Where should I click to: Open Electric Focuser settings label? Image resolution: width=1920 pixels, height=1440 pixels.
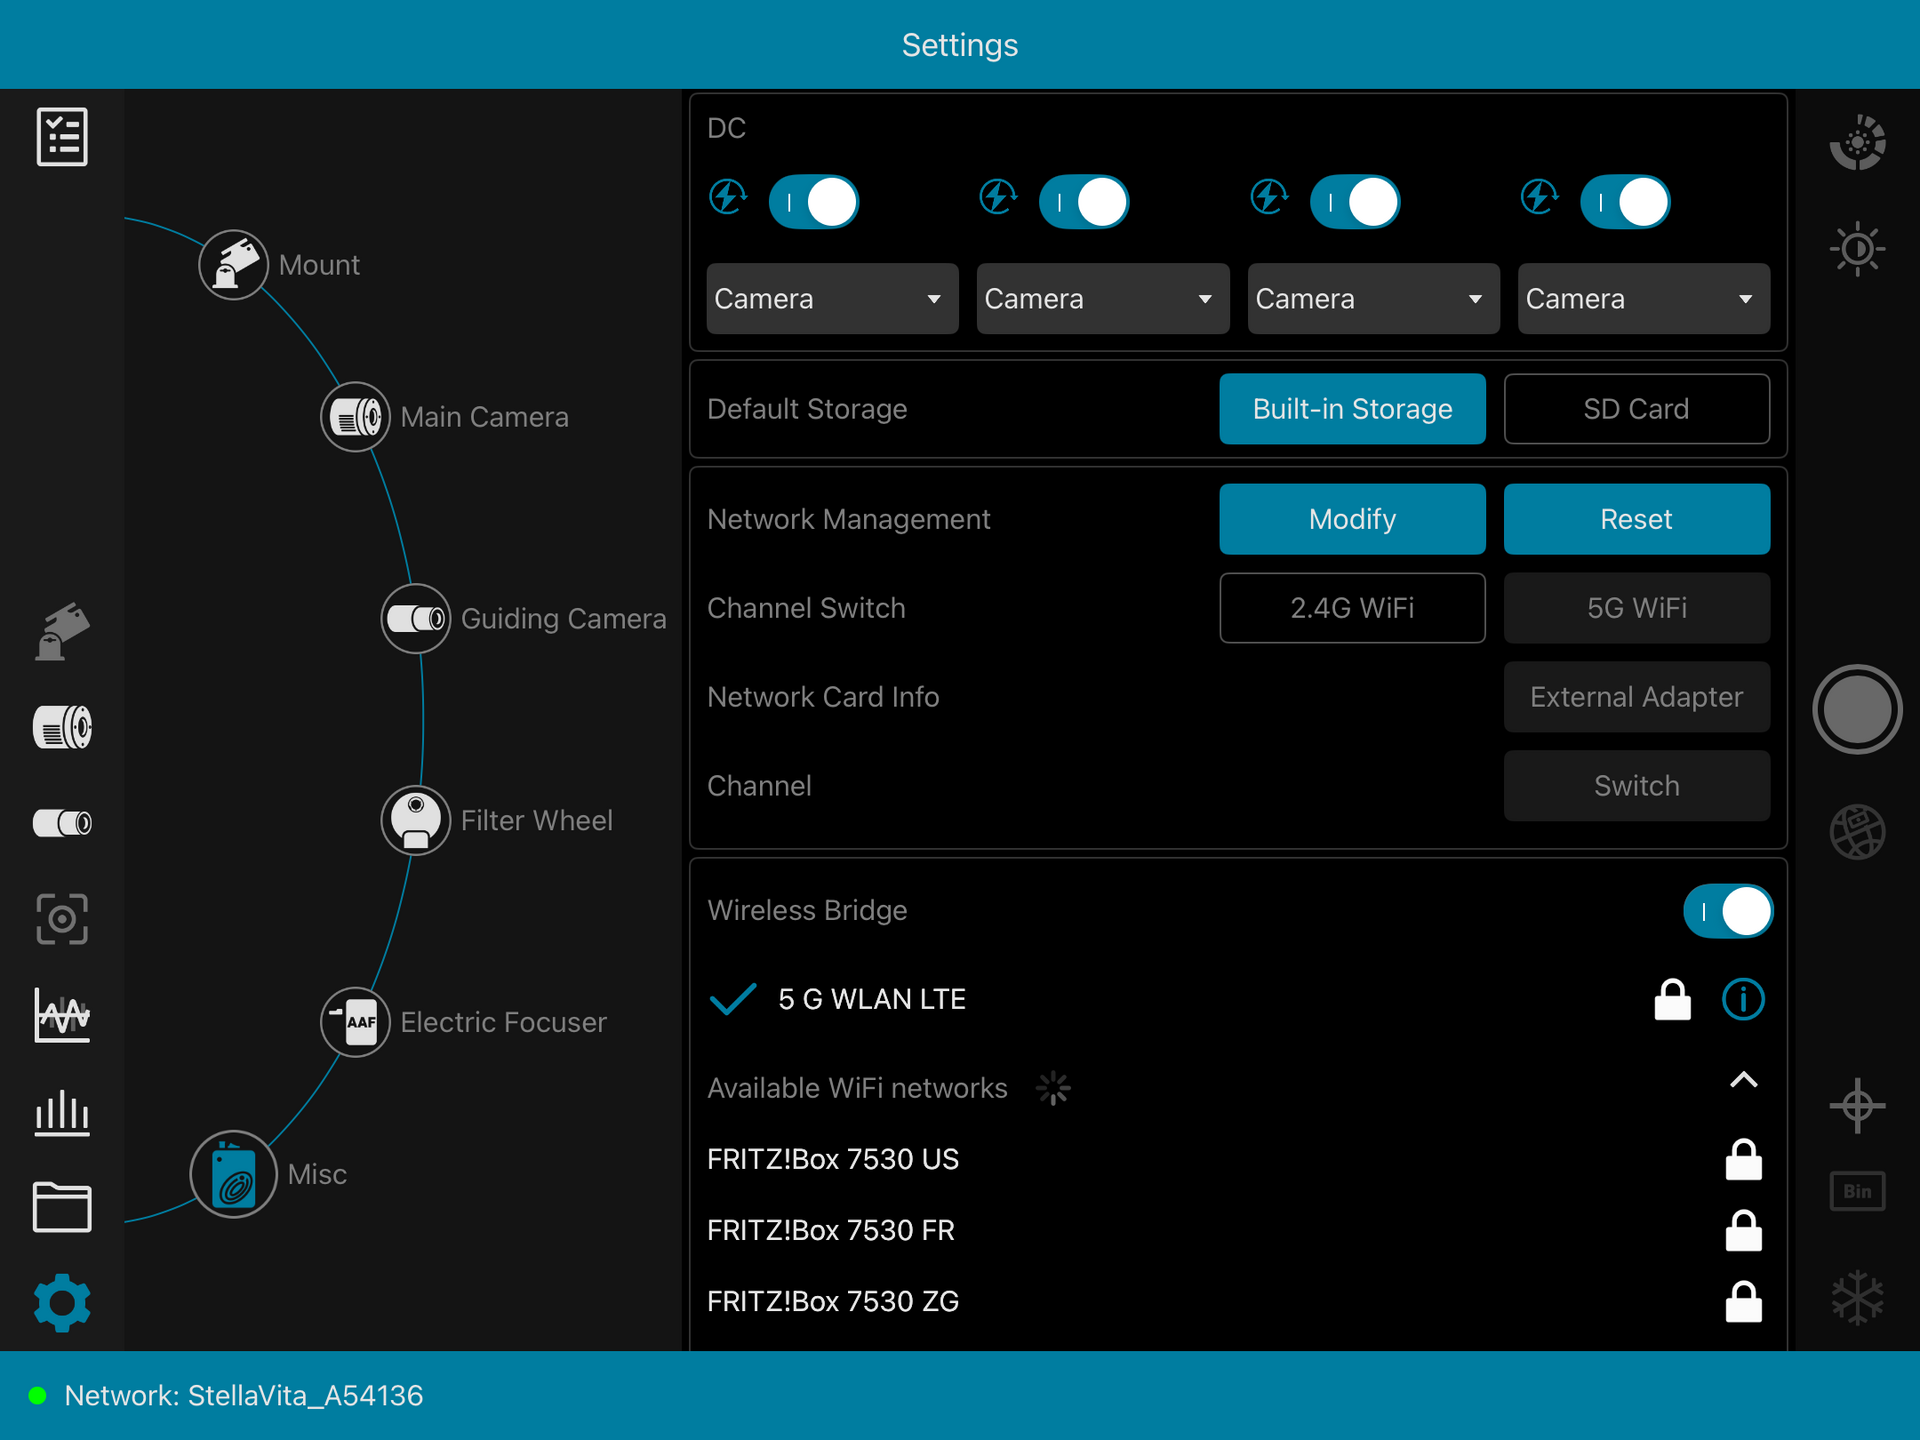tap(503, 1022)
